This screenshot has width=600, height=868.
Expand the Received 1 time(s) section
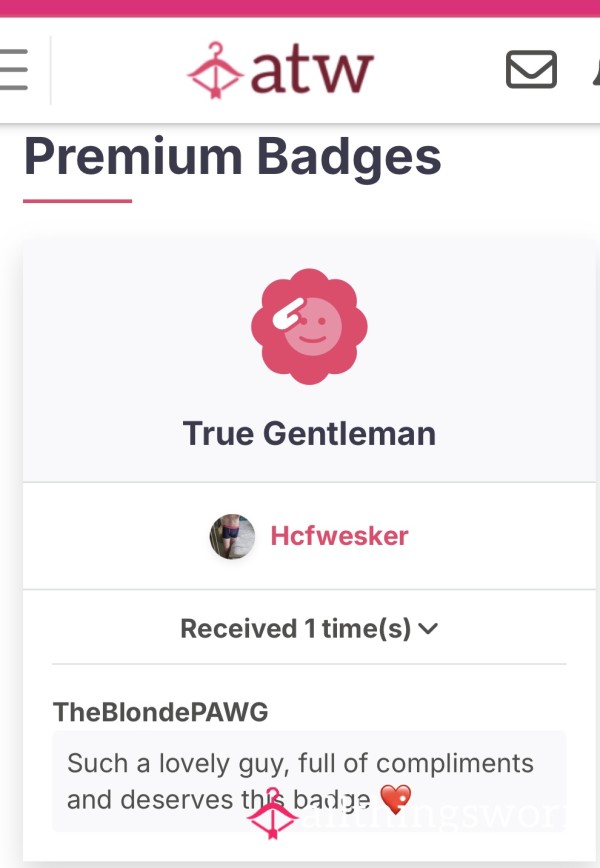point(309,628)
